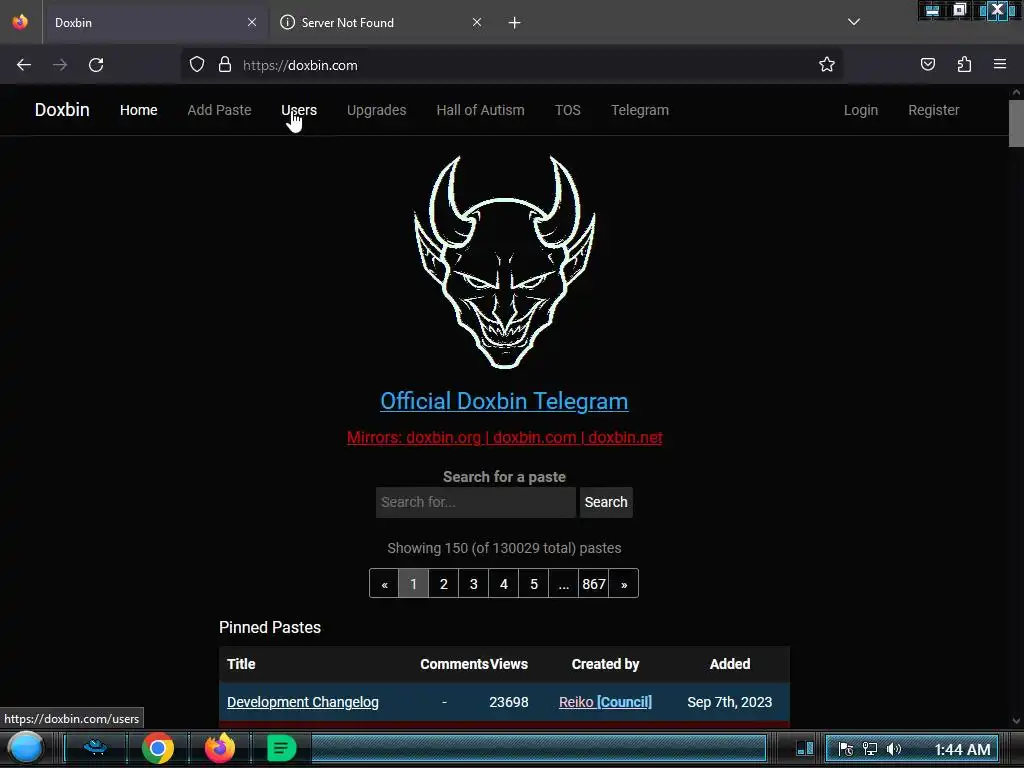Close the Doxbin tab
The image size is (1024, 768).
(x=252, y=22)
